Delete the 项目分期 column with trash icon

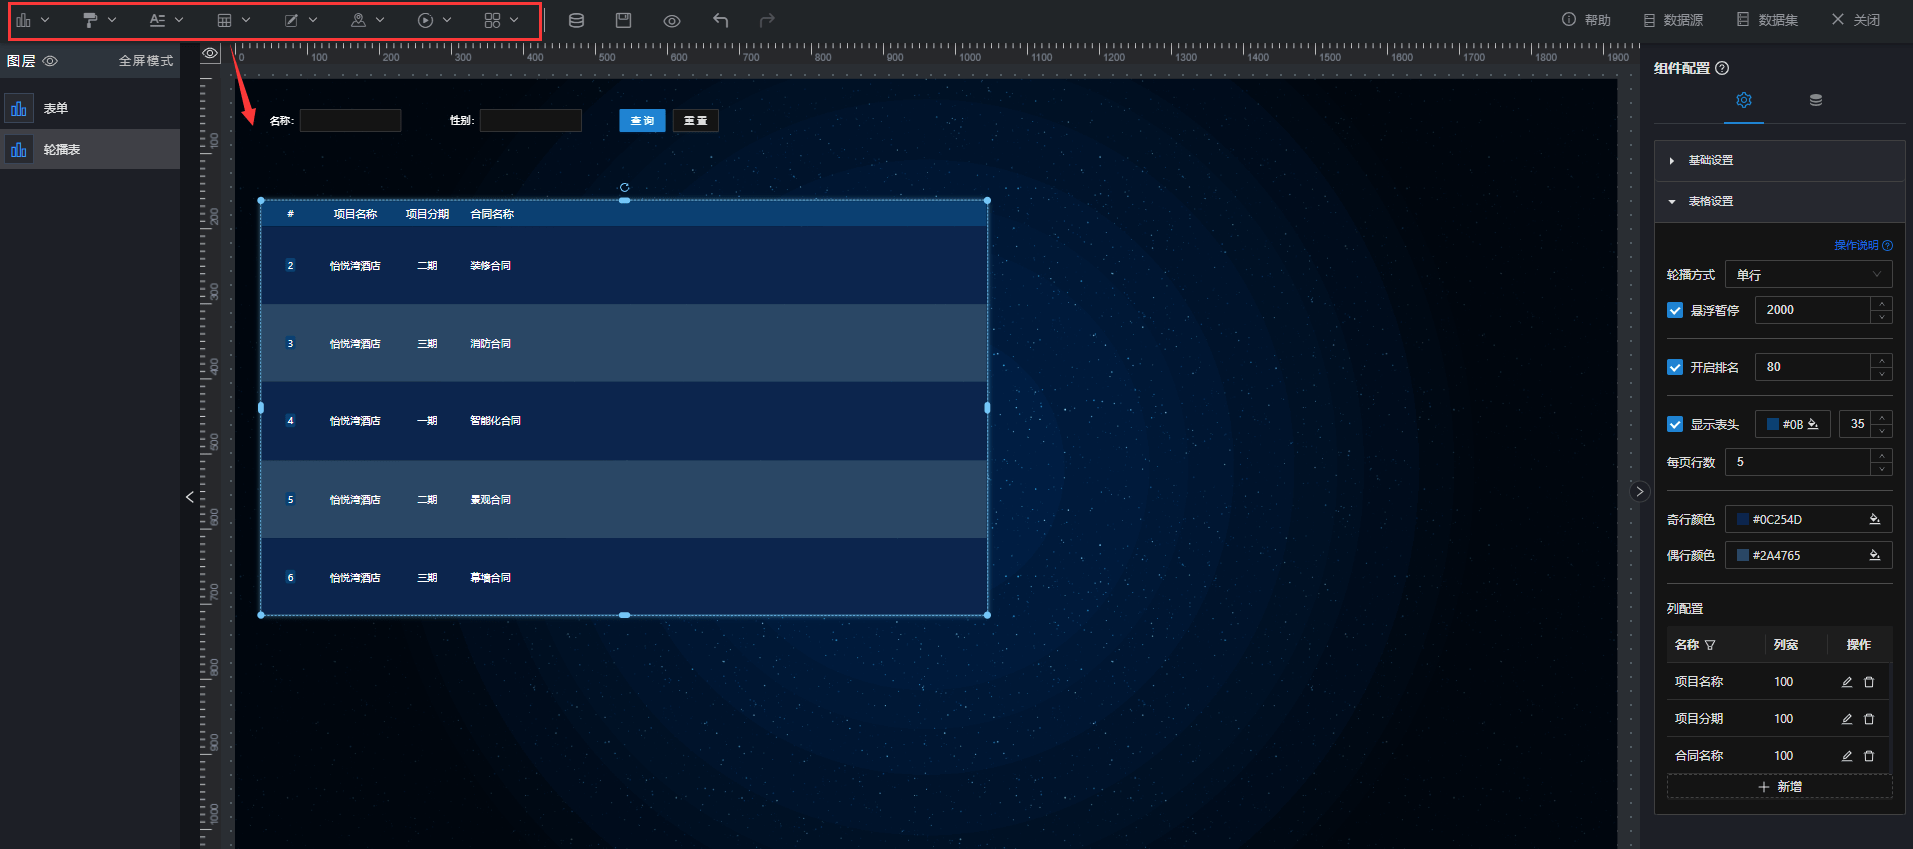(1869, 719)
